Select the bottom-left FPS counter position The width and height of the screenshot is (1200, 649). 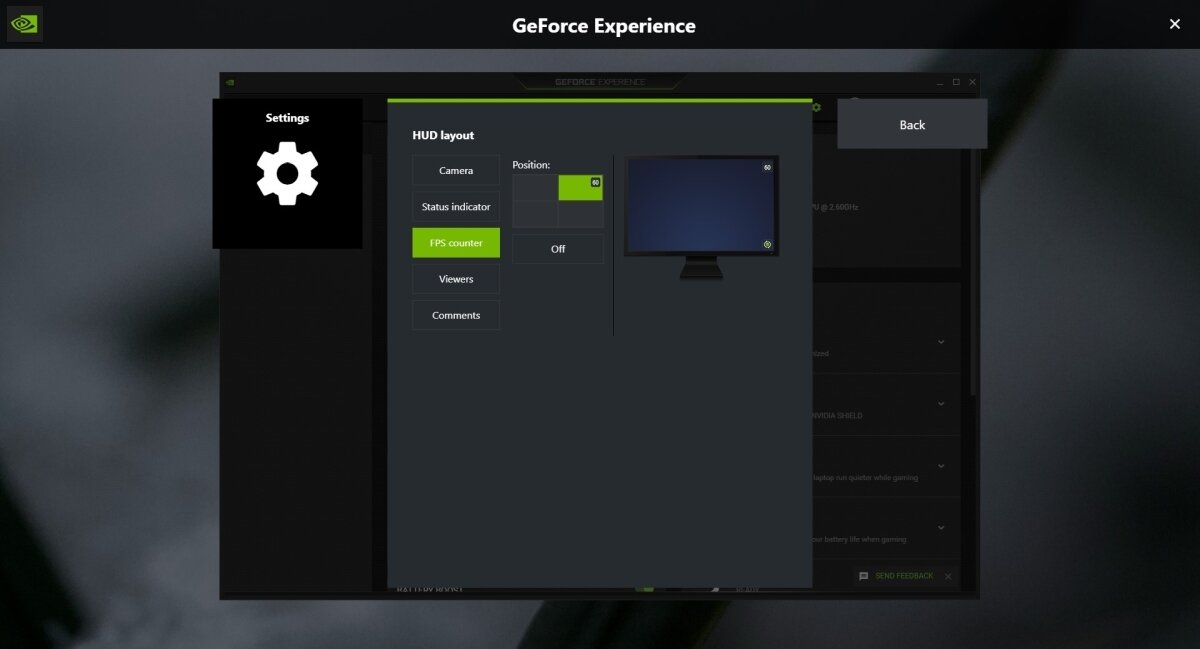click(533, 214)
